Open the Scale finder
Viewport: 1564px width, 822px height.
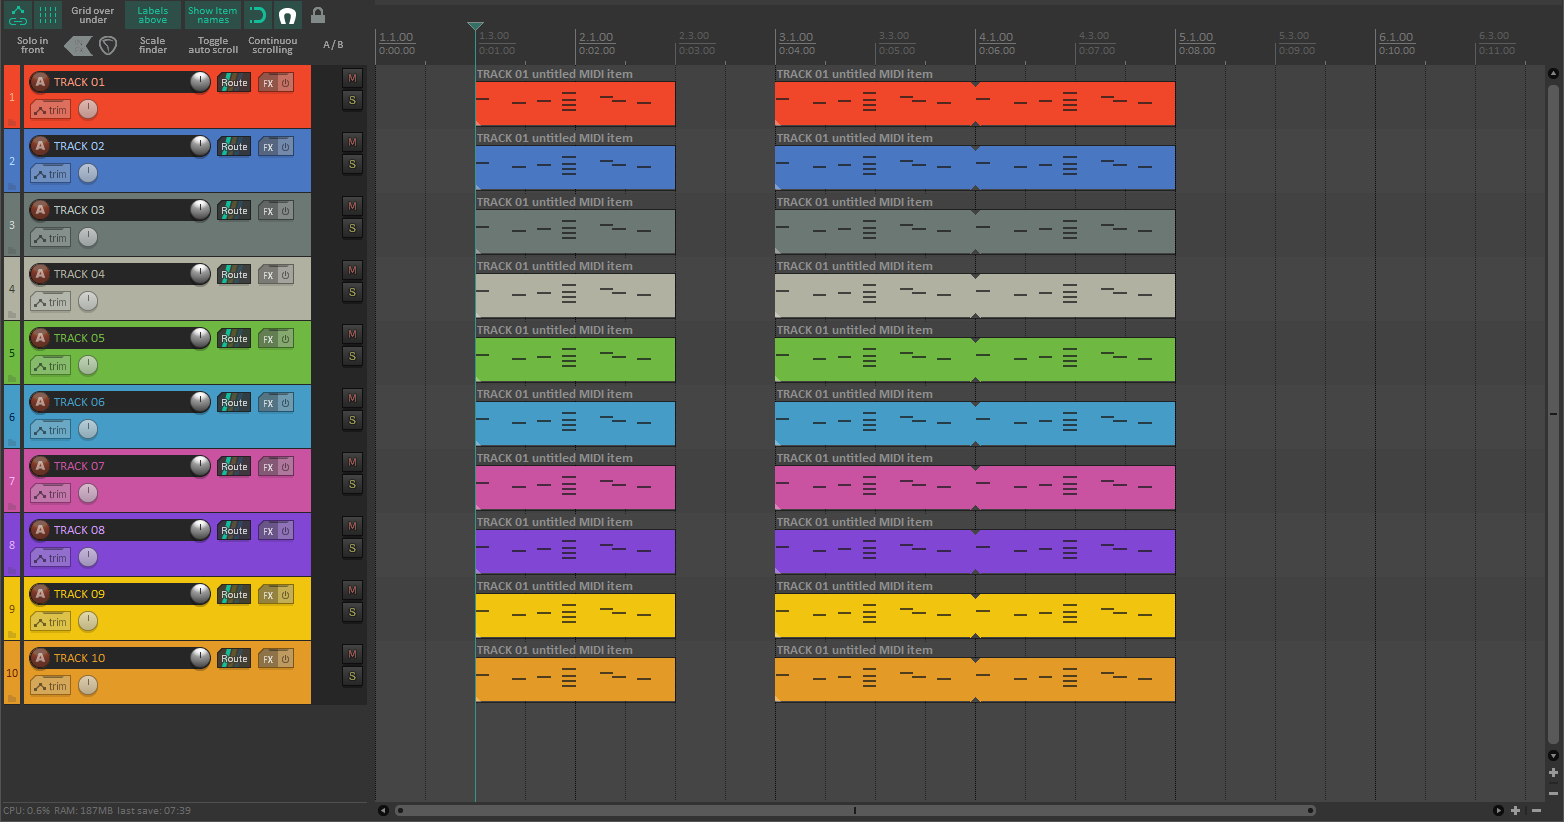153,45
